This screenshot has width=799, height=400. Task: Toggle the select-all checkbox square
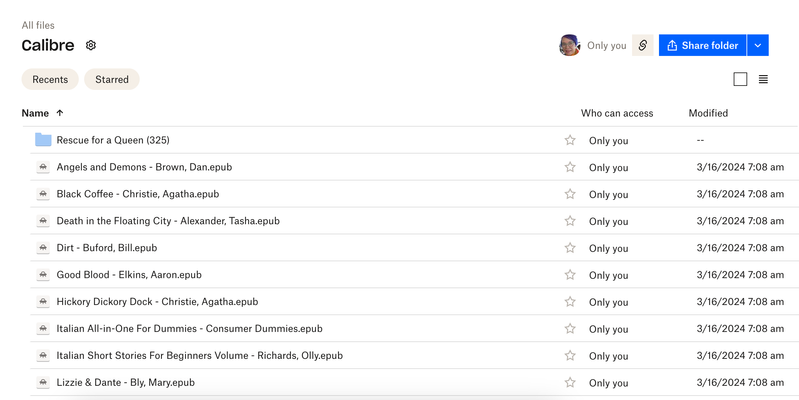(x=740, y=80)
